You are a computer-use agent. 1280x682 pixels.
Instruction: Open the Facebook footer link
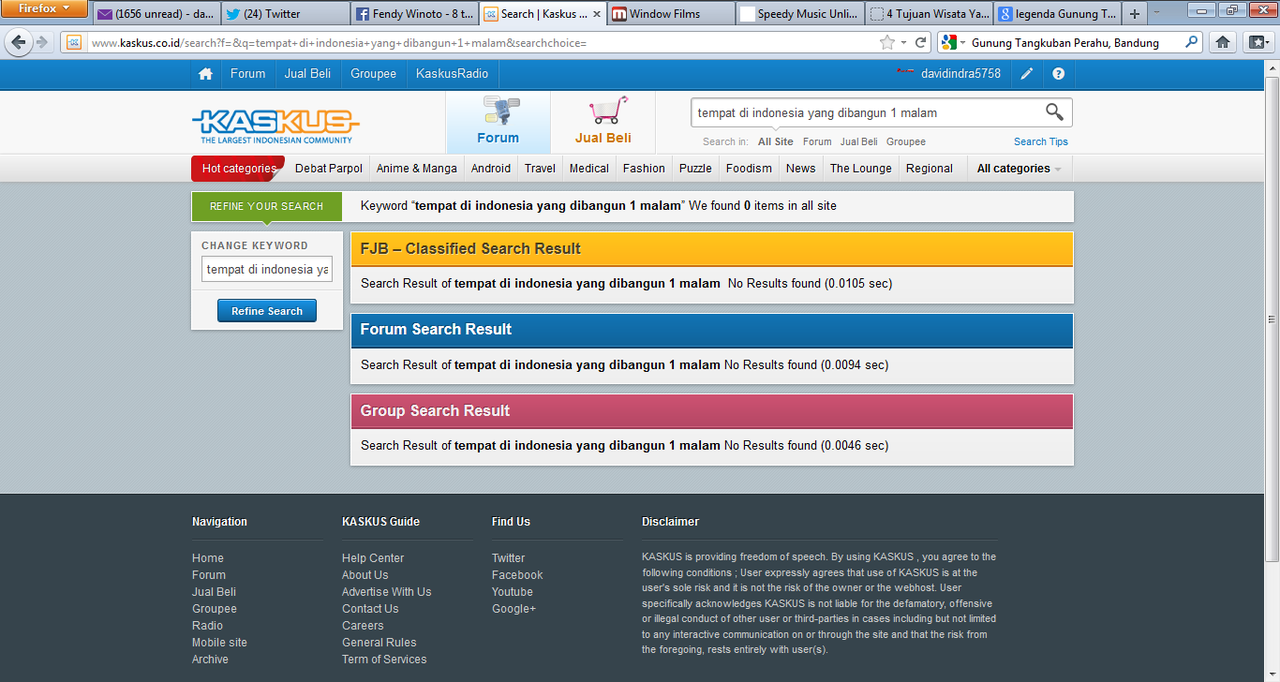point(517,575)
